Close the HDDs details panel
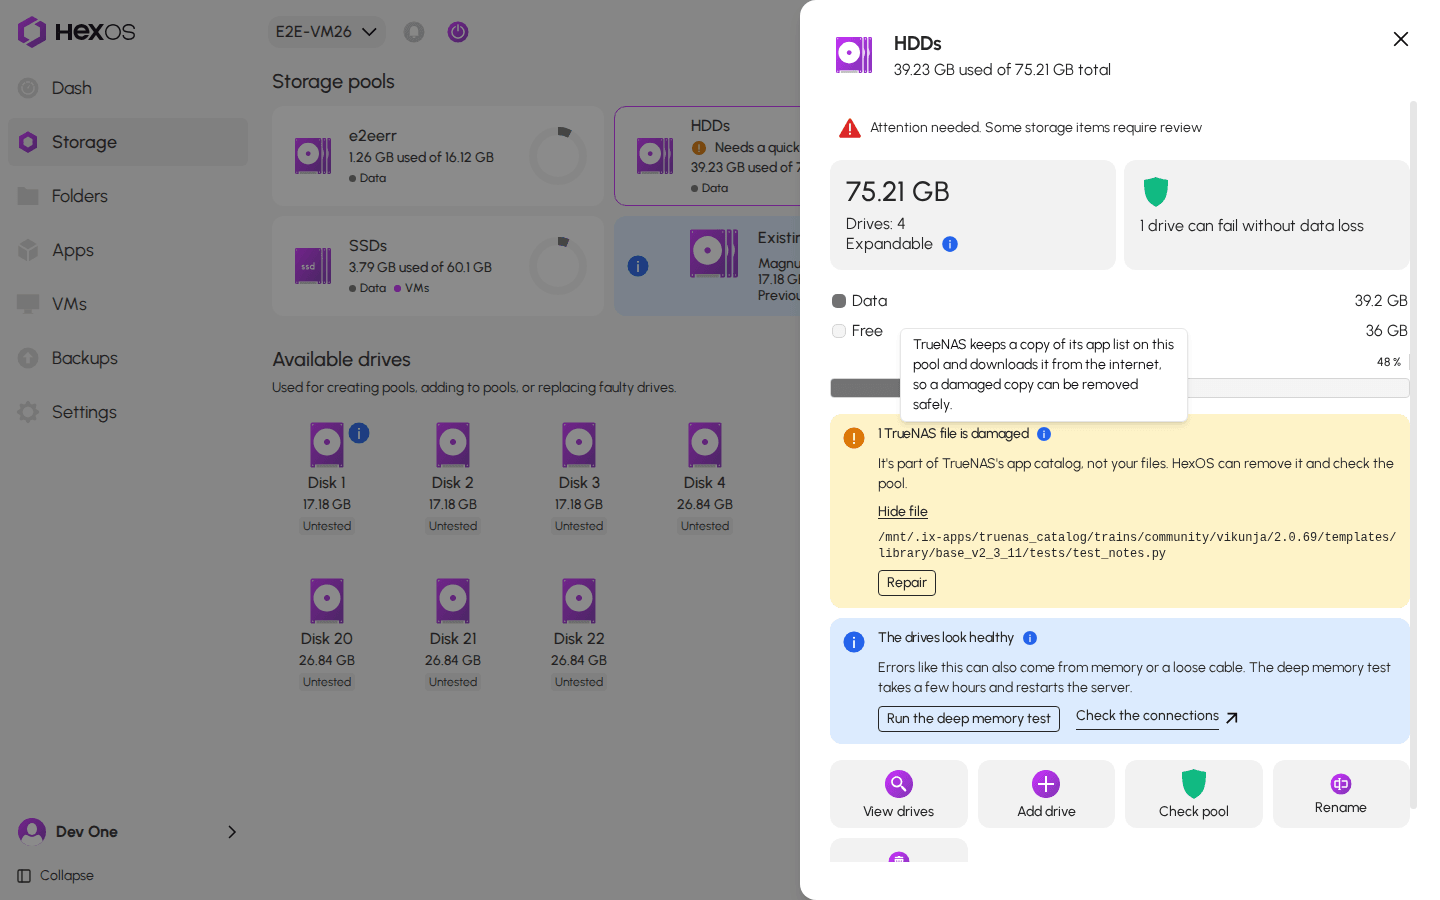Viewport: 1440px width, 900px height. click(x=1401, y=39)
